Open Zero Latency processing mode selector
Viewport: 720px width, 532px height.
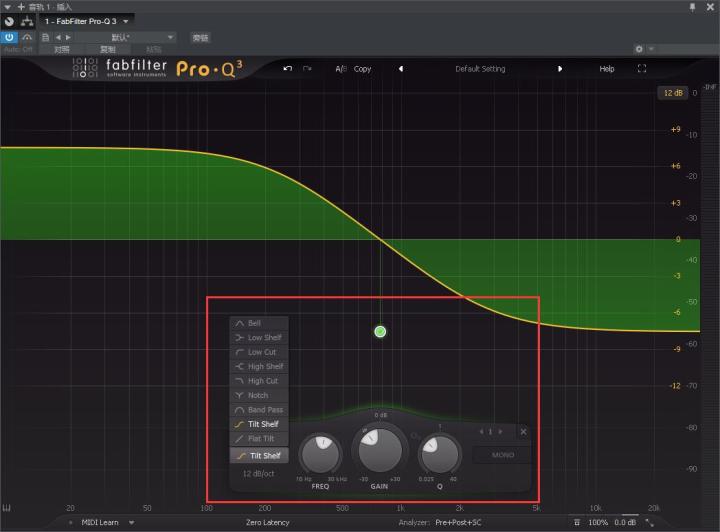click(267, 522)
